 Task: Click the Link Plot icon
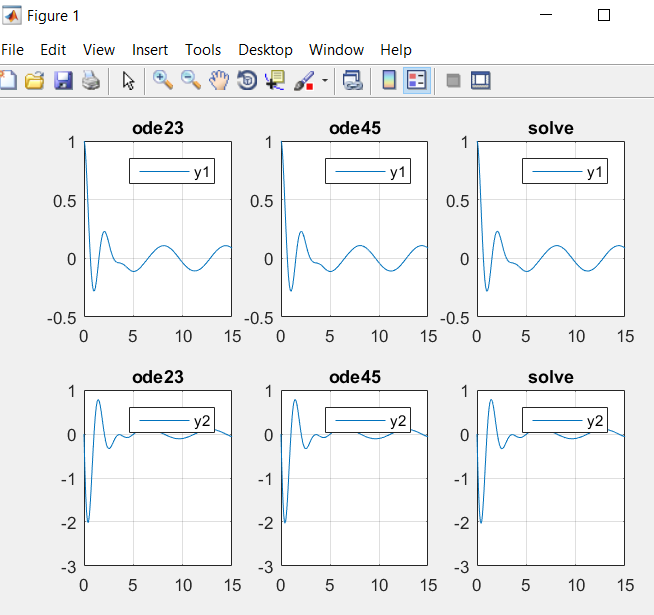[352, 80]
